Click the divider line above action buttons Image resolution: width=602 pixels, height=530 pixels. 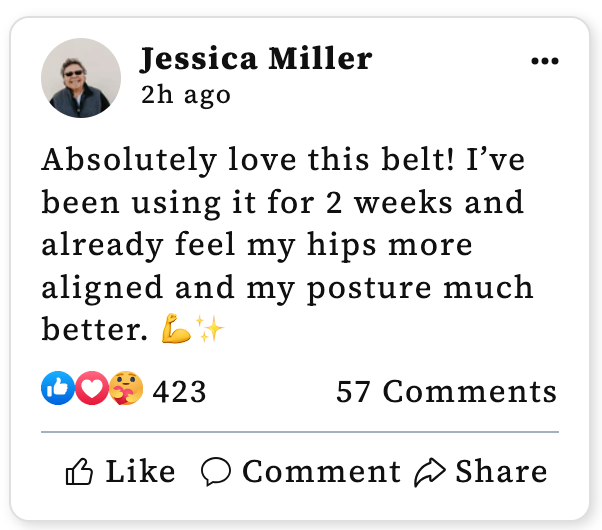pos(300,432)
